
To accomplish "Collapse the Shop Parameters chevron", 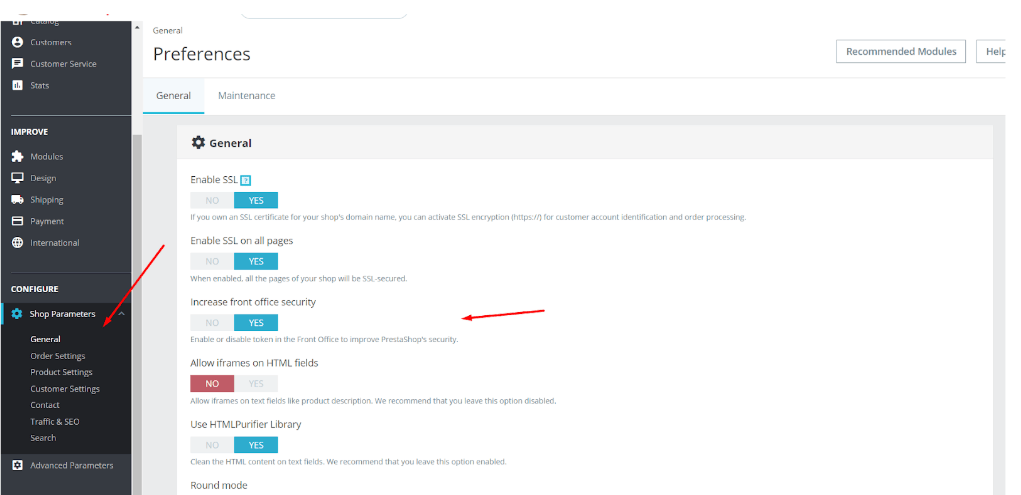I will pyautogui.click(x=121, y=313).
